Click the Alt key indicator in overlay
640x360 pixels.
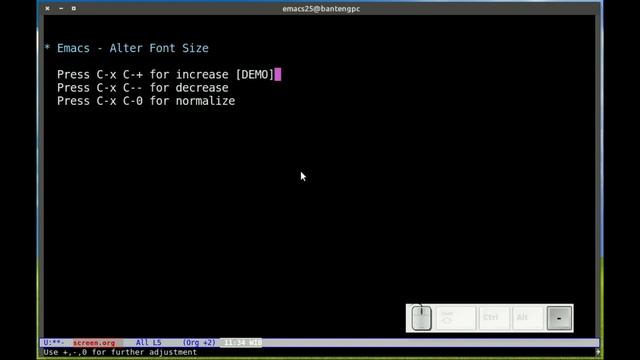pyautogui.click(x=527, y=318)
